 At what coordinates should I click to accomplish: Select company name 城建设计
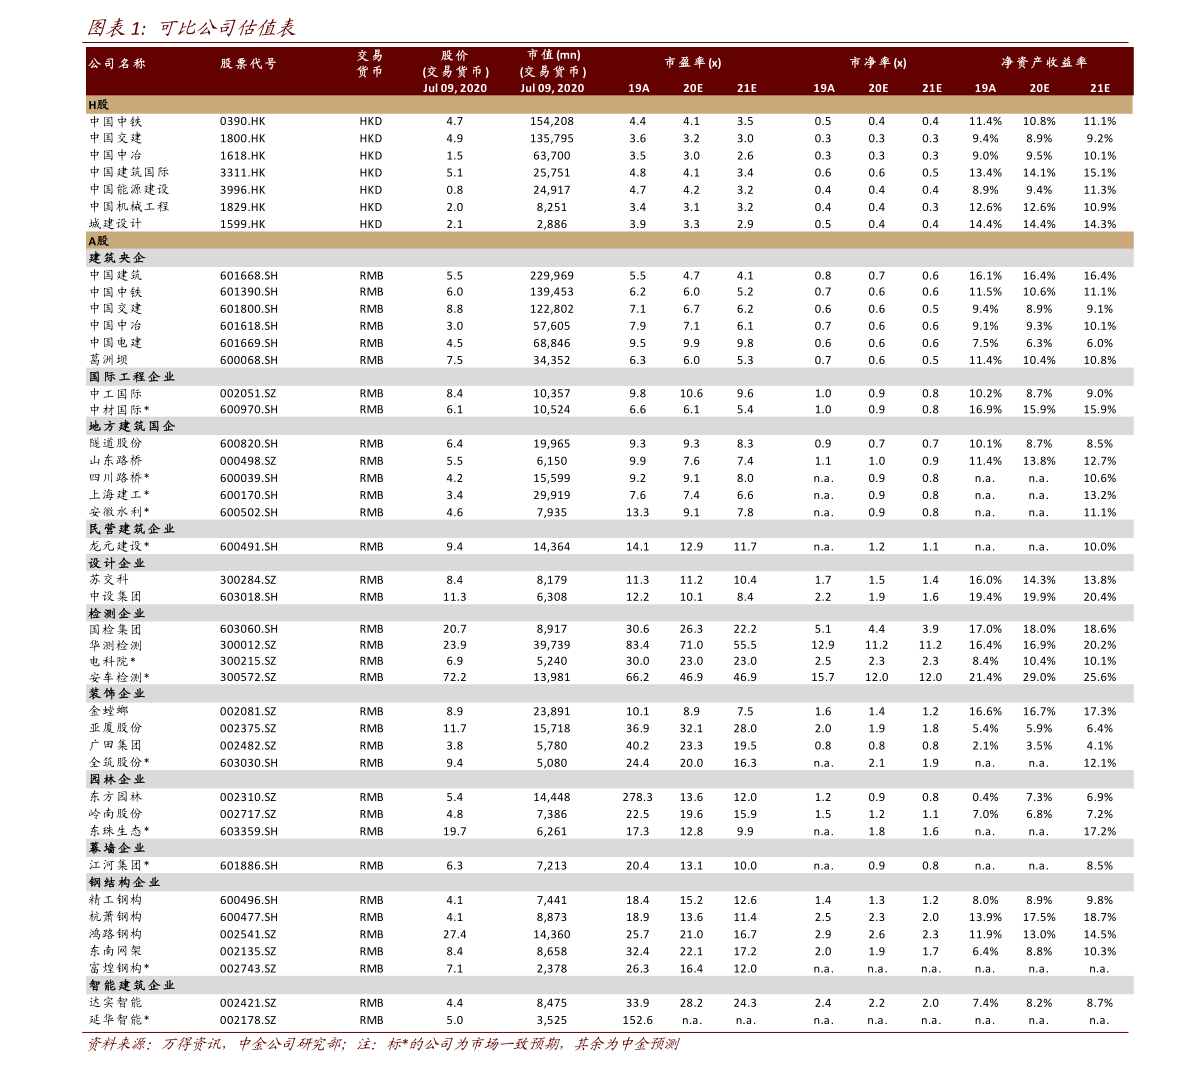[115, 224]
